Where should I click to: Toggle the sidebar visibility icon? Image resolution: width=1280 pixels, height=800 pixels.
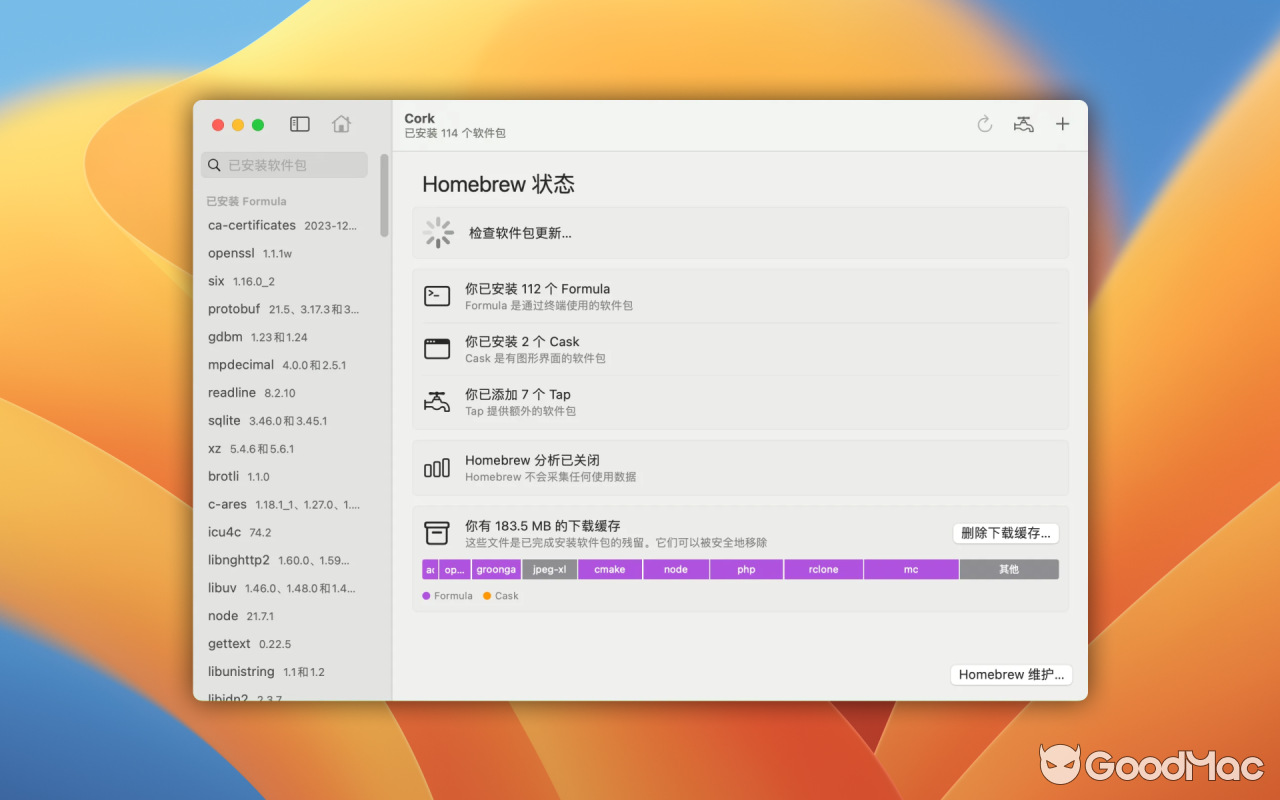tap(300, 124)
